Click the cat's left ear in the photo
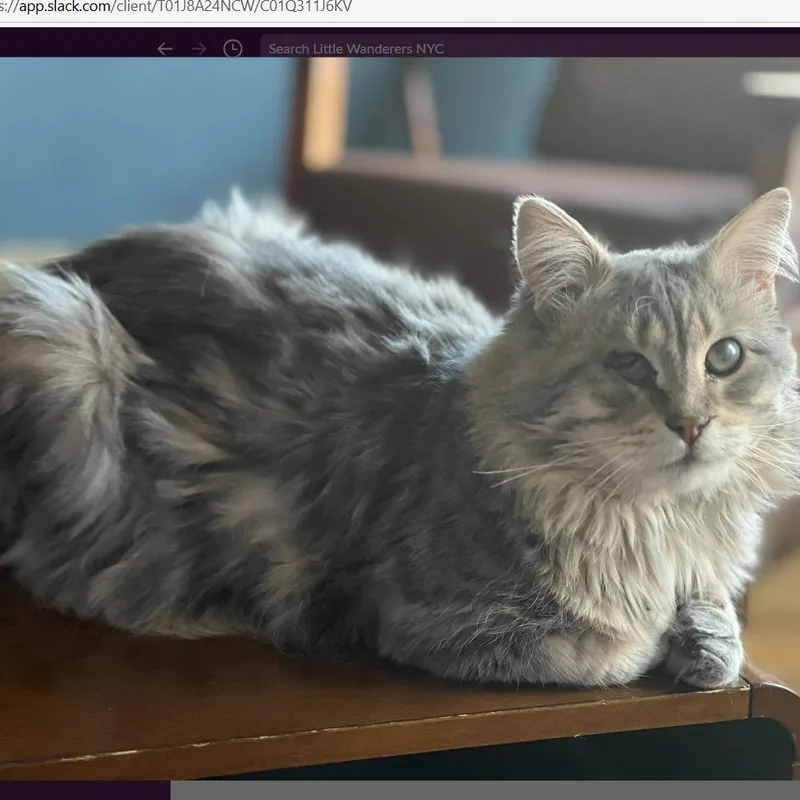 [x=553, y=245]
